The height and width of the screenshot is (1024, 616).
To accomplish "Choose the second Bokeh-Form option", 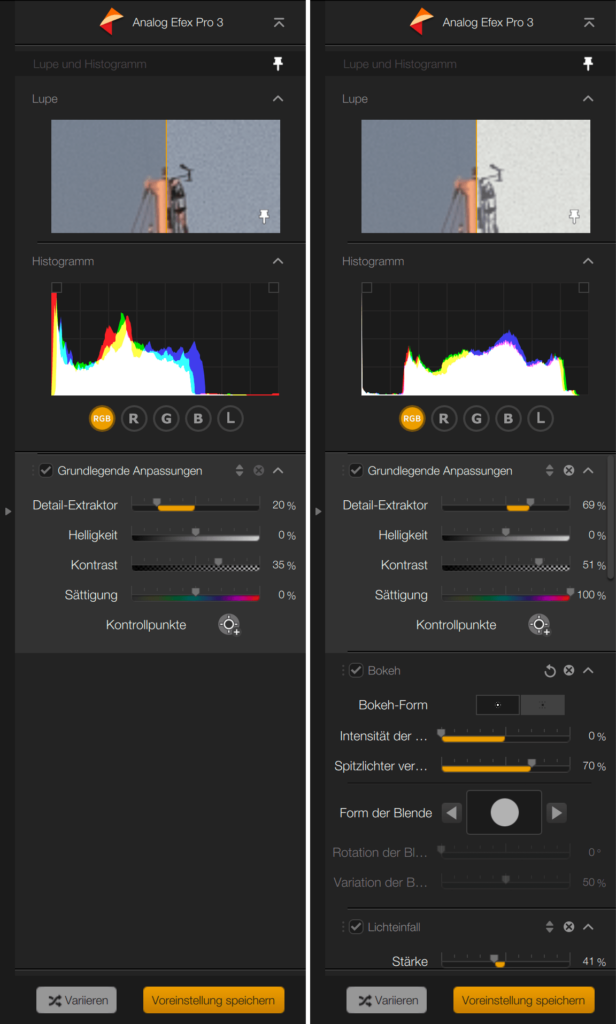I will (543, 705).
